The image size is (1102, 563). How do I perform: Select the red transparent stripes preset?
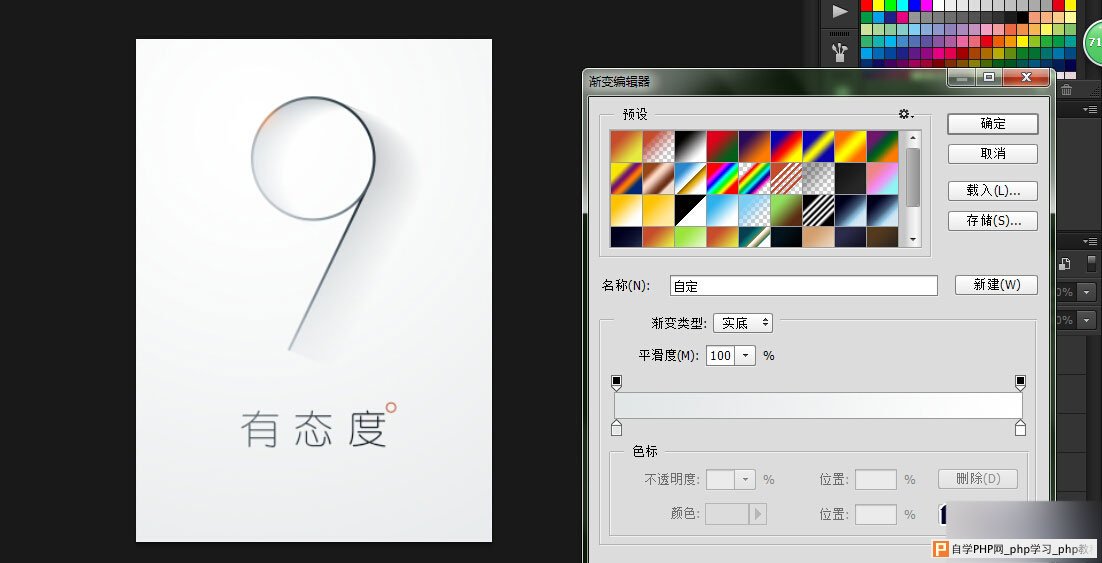pyautogui.click(x=786, y=179)
